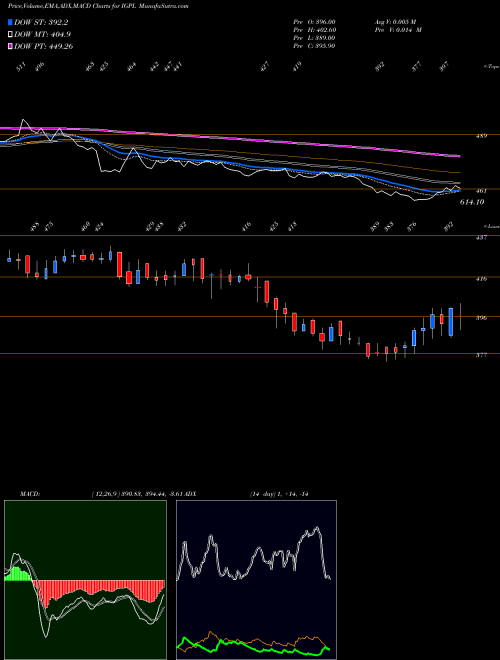Click the magenta DOW PT legend swatch
500x660 pixels.
coord(10,47)
